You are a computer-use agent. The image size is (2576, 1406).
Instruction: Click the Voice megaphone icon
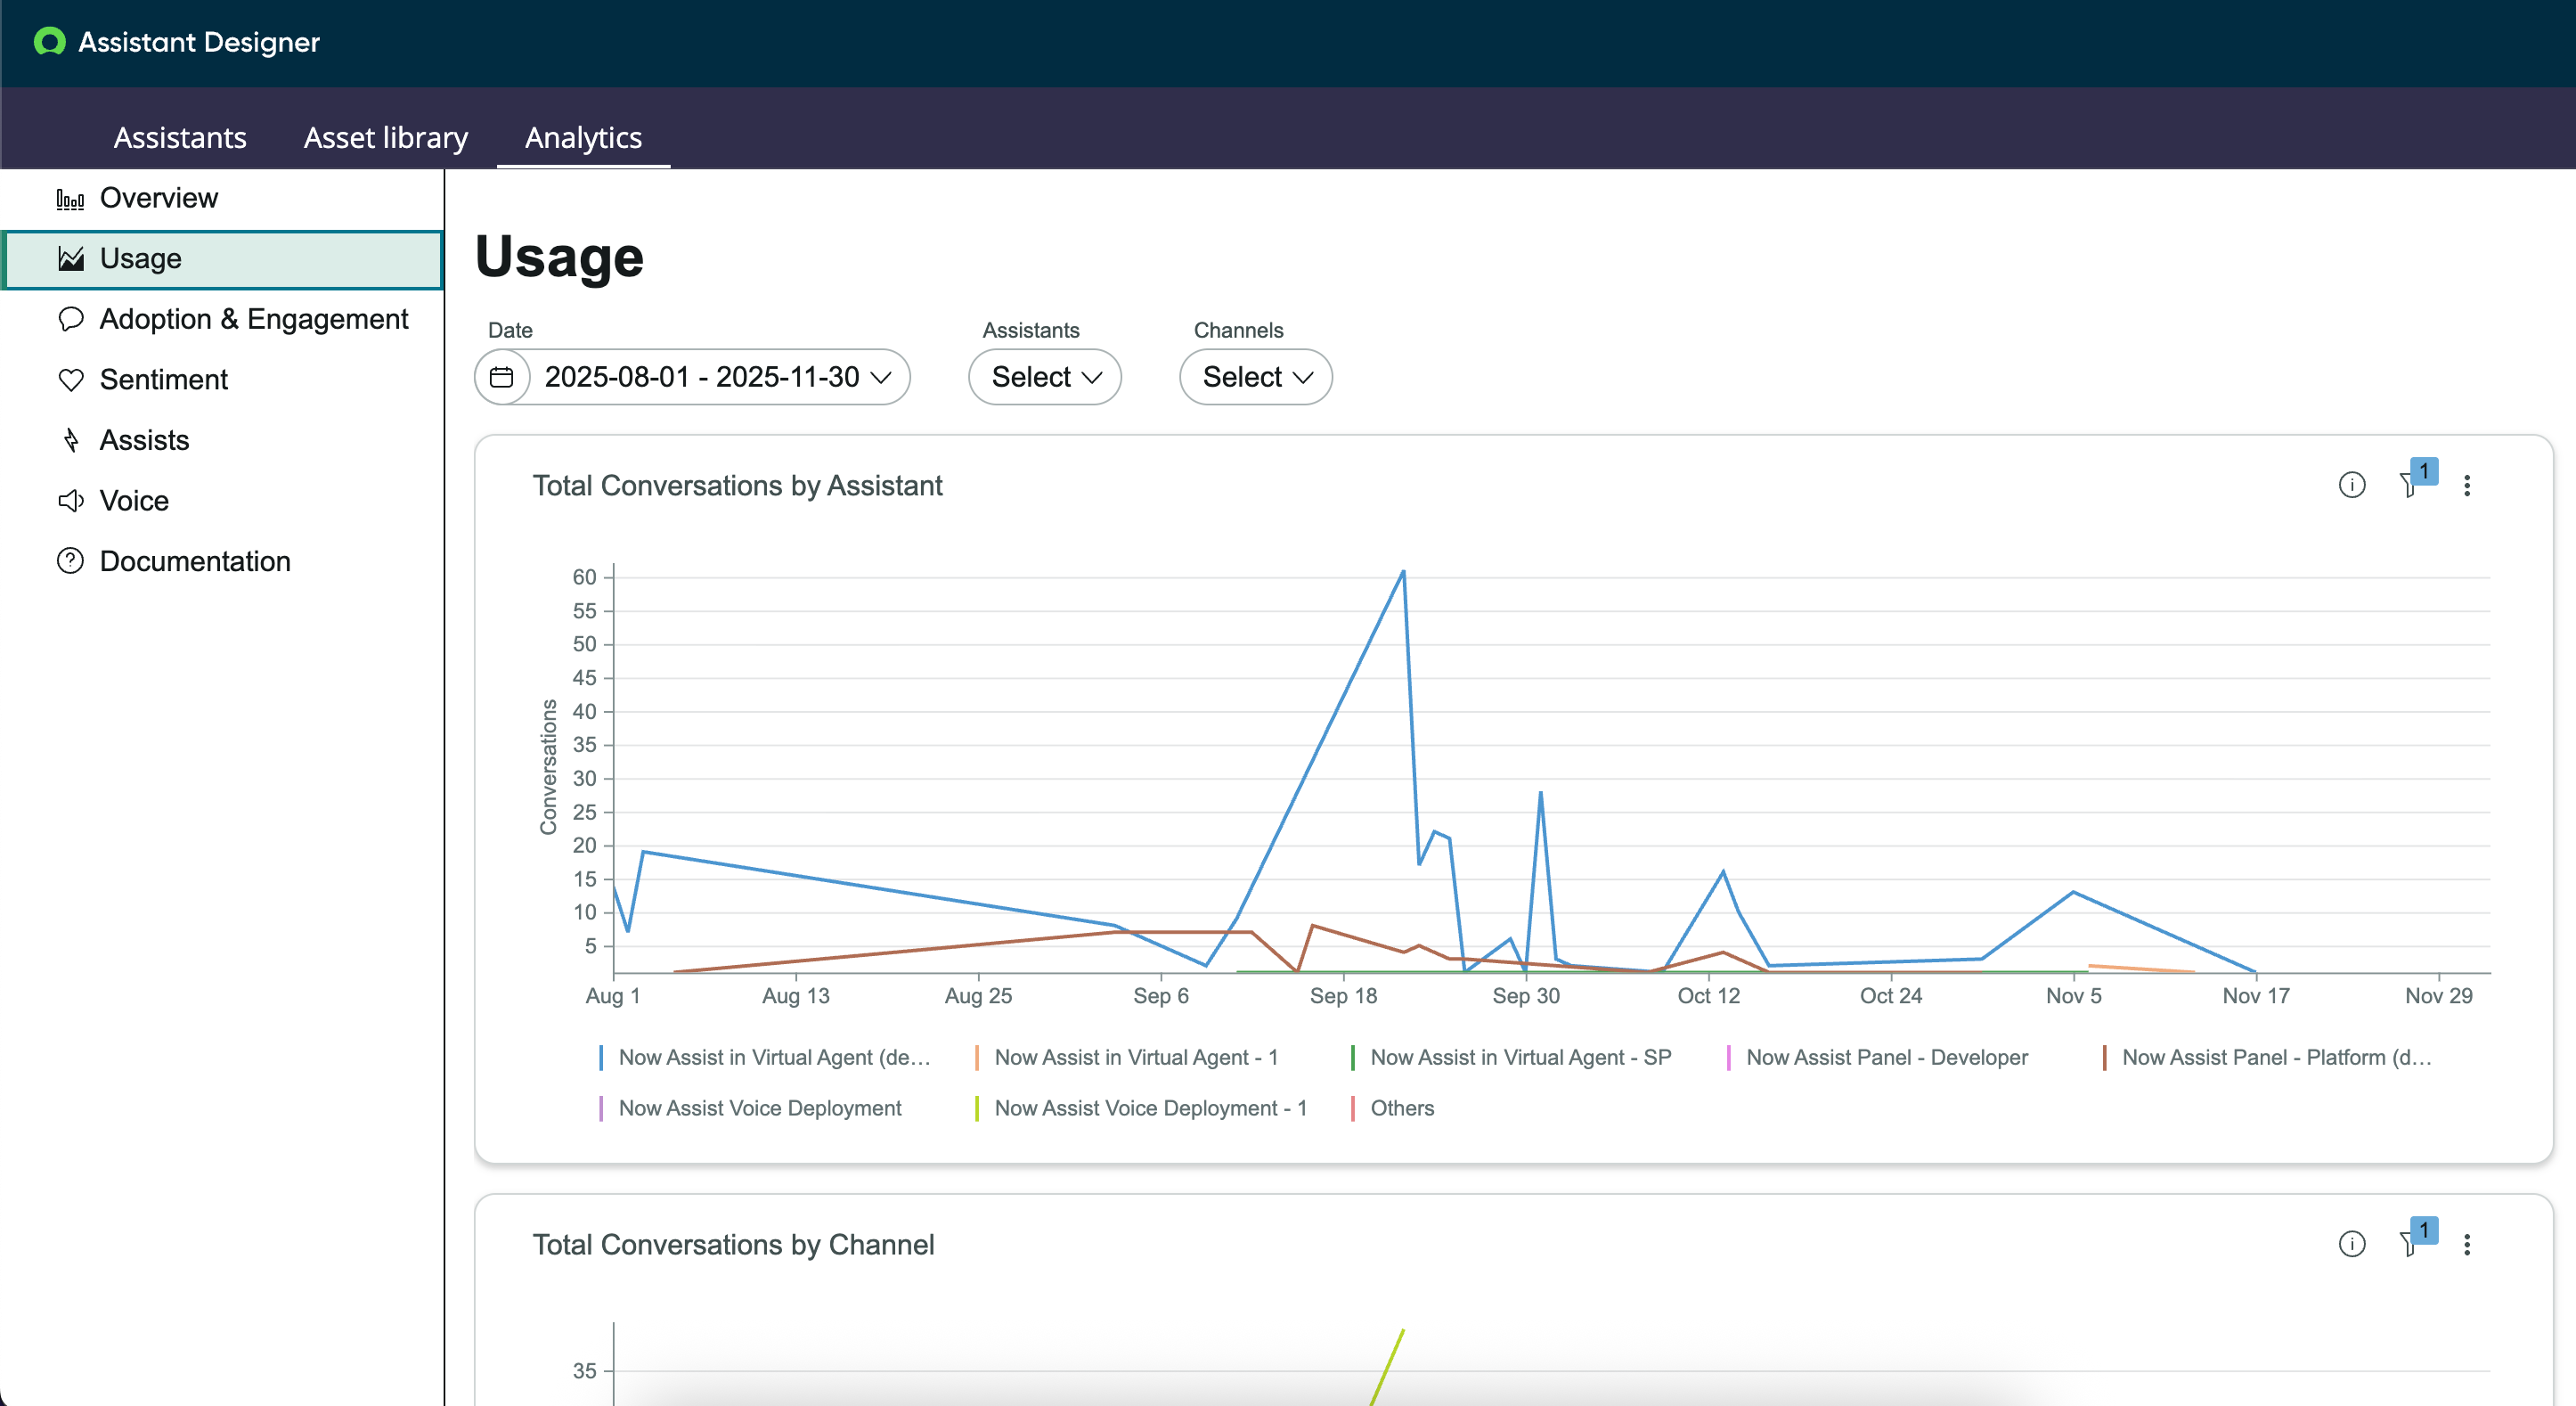[x=70, y=501]
